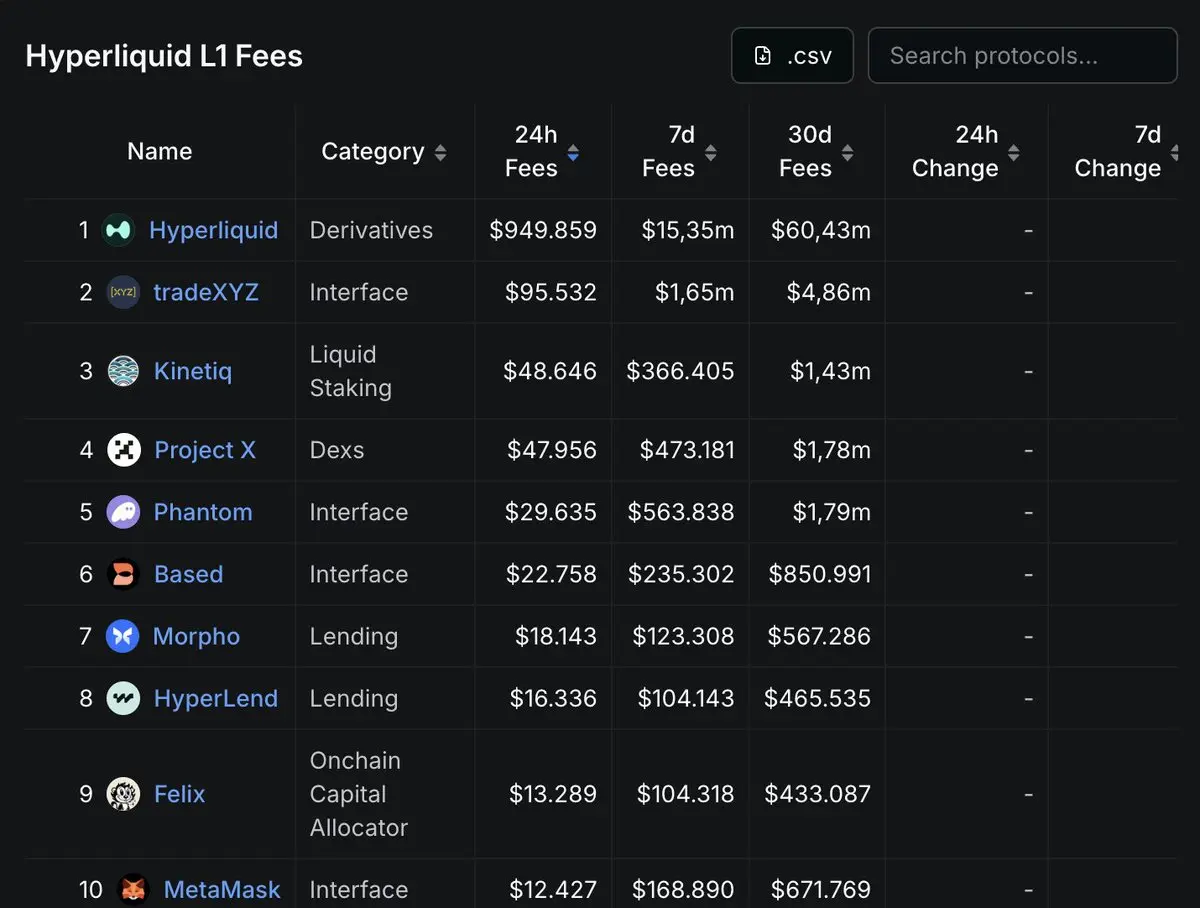Click the Project X logo icon
1200x908 pixels.
(124, 450)
